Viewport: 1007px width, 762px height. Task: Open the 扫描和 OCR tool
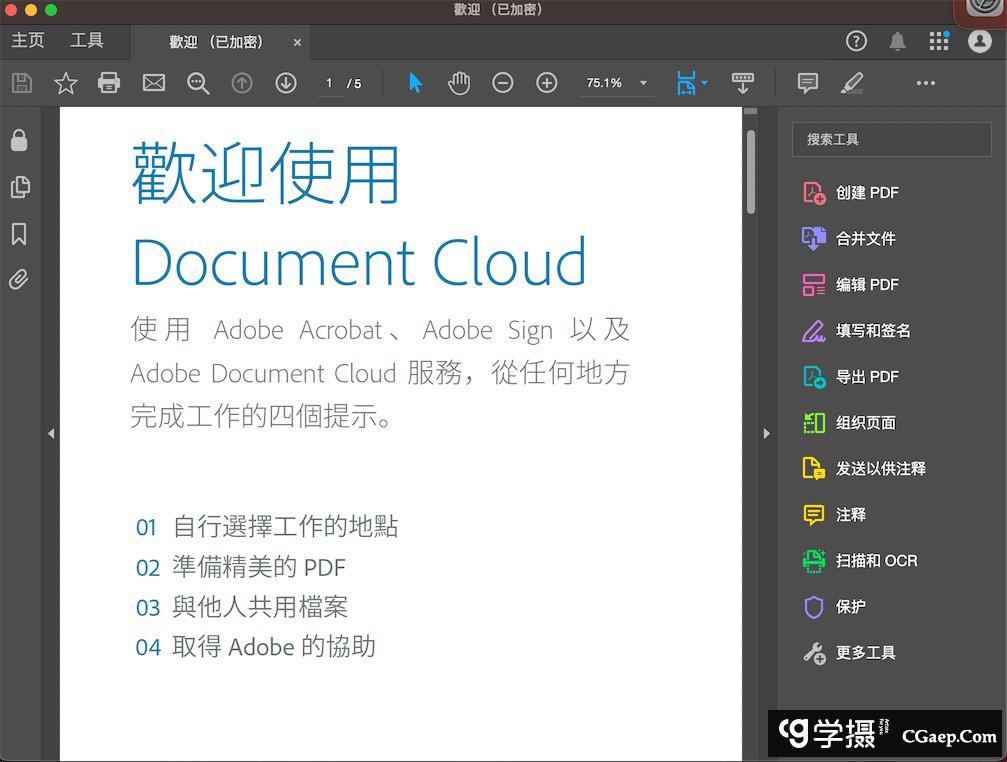[x=876, y=561]
